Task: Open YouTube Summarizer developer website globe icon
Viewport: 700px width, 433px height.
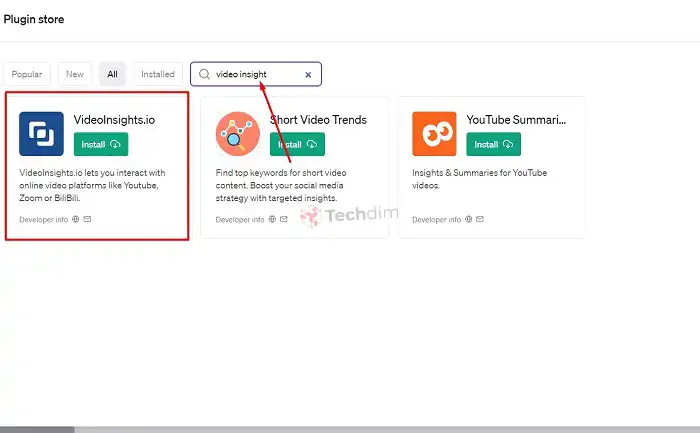Action: point(468,219)
